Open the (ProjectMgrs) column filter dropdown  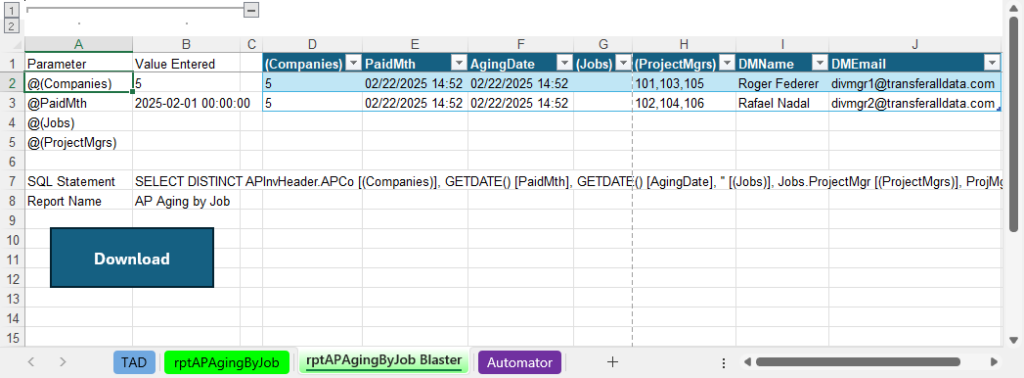pyautogui.click(x=727, y=63)
